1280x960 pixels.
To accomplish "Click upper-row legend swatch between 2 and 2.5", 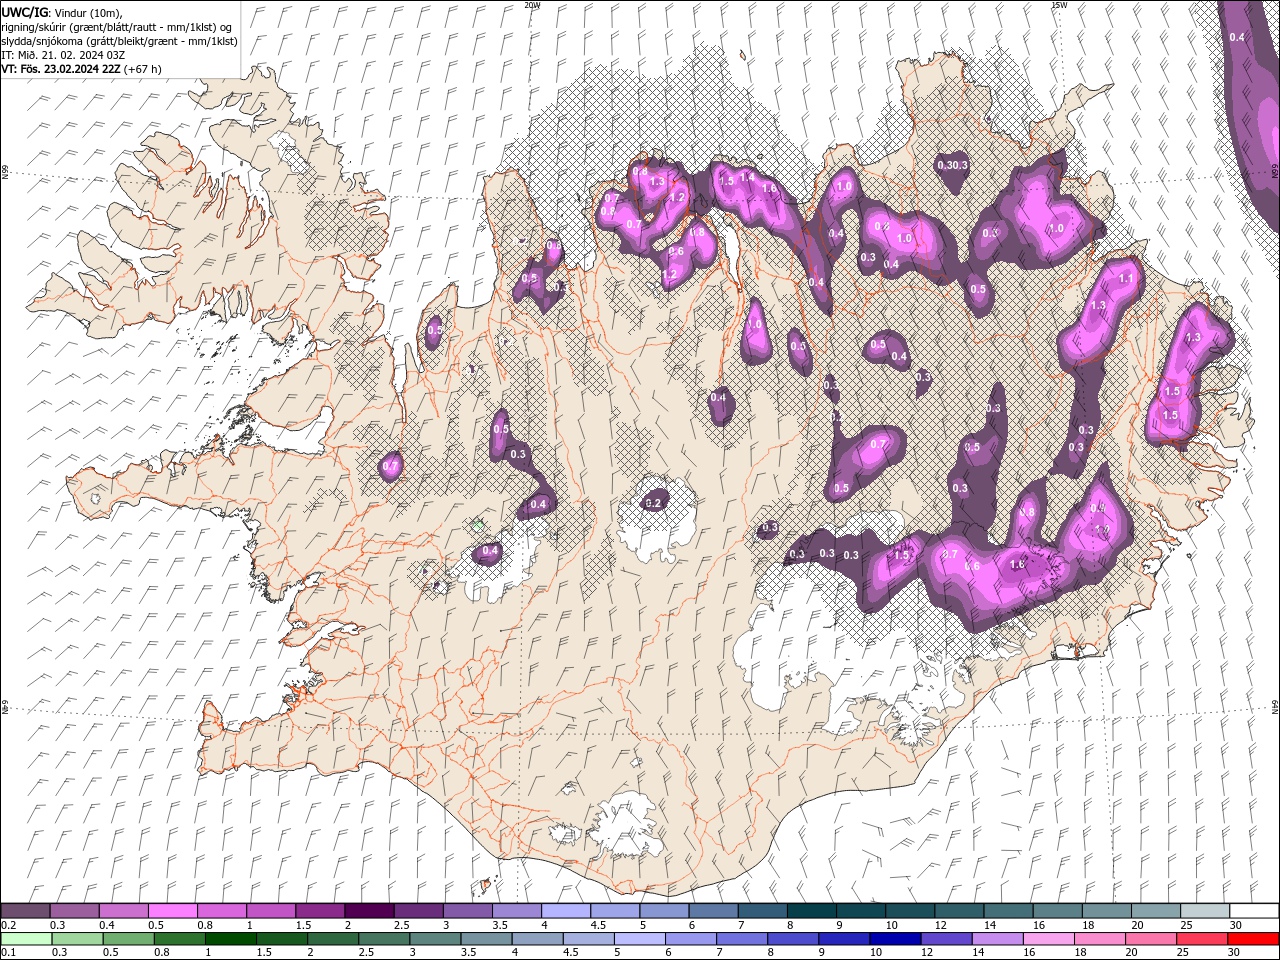I will 369,911.
